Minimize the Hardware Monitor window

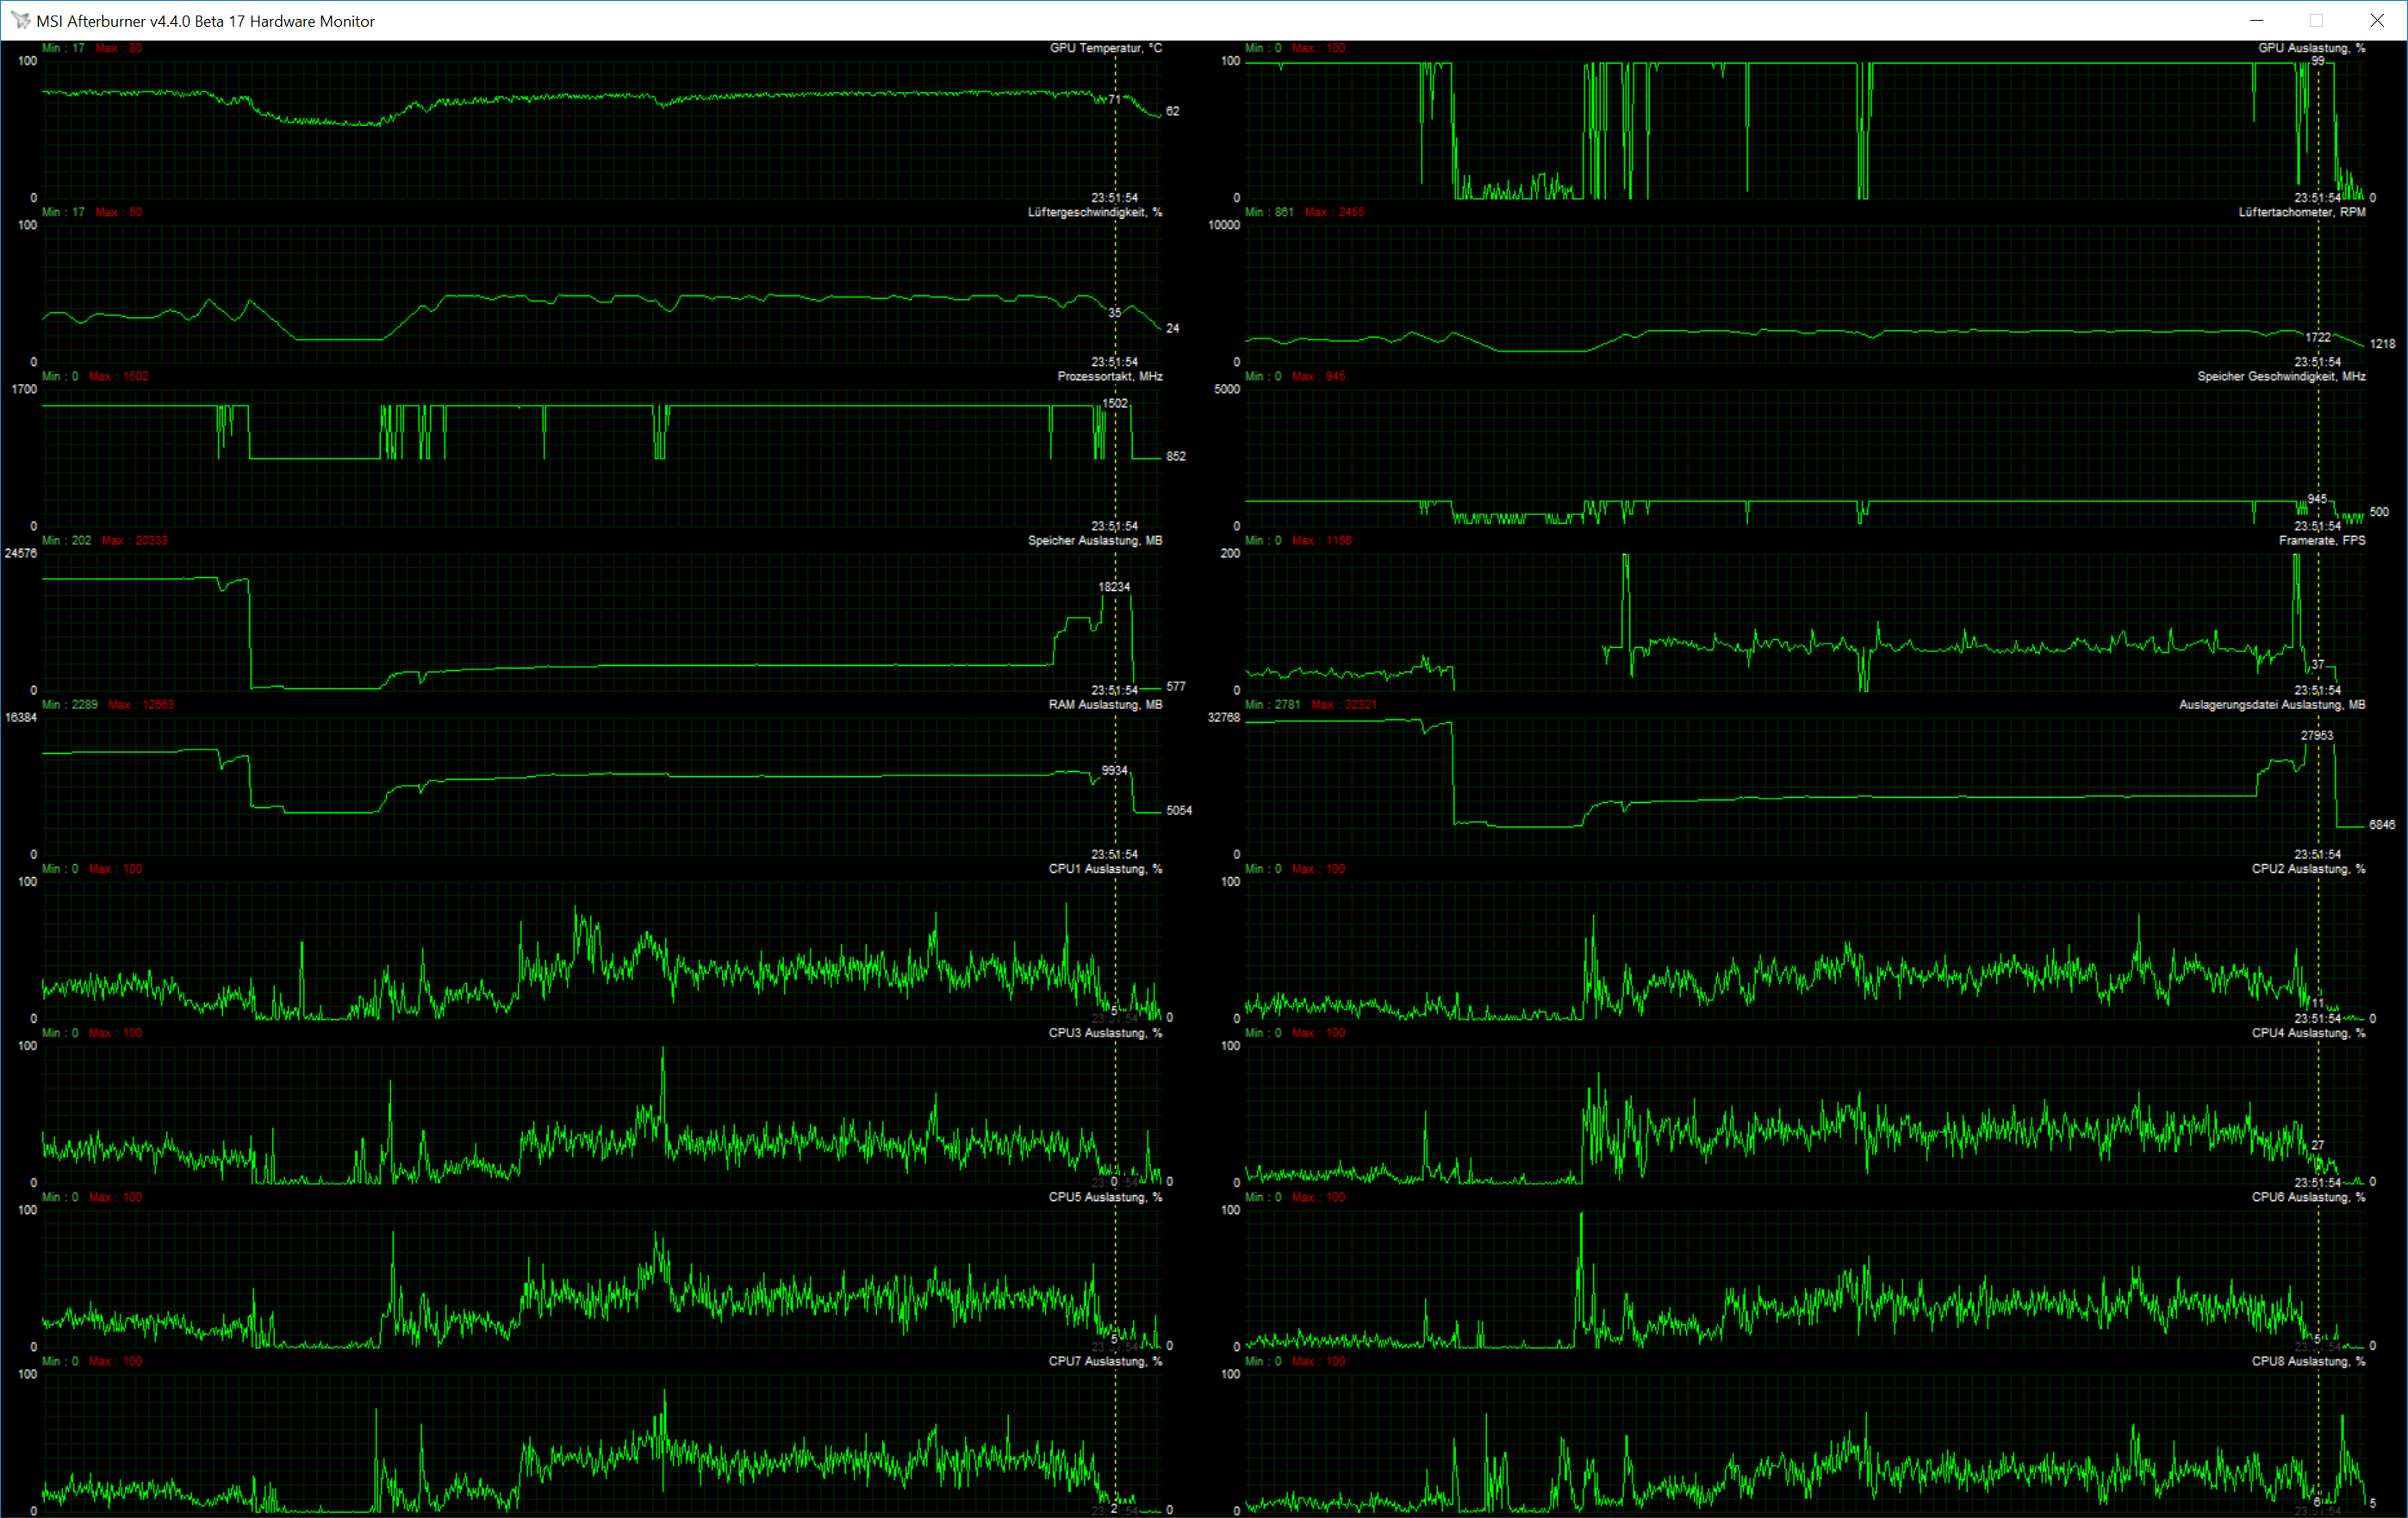2257,20
